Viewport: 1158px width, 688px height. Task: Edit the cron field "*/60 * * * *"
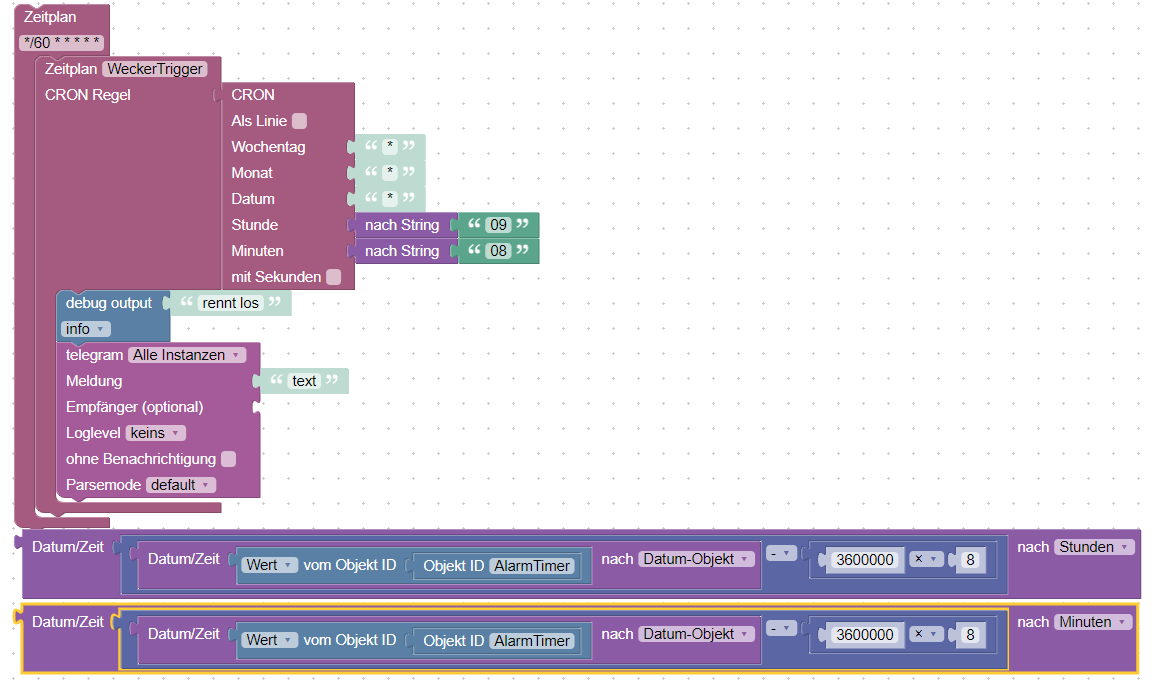[61, 42]
